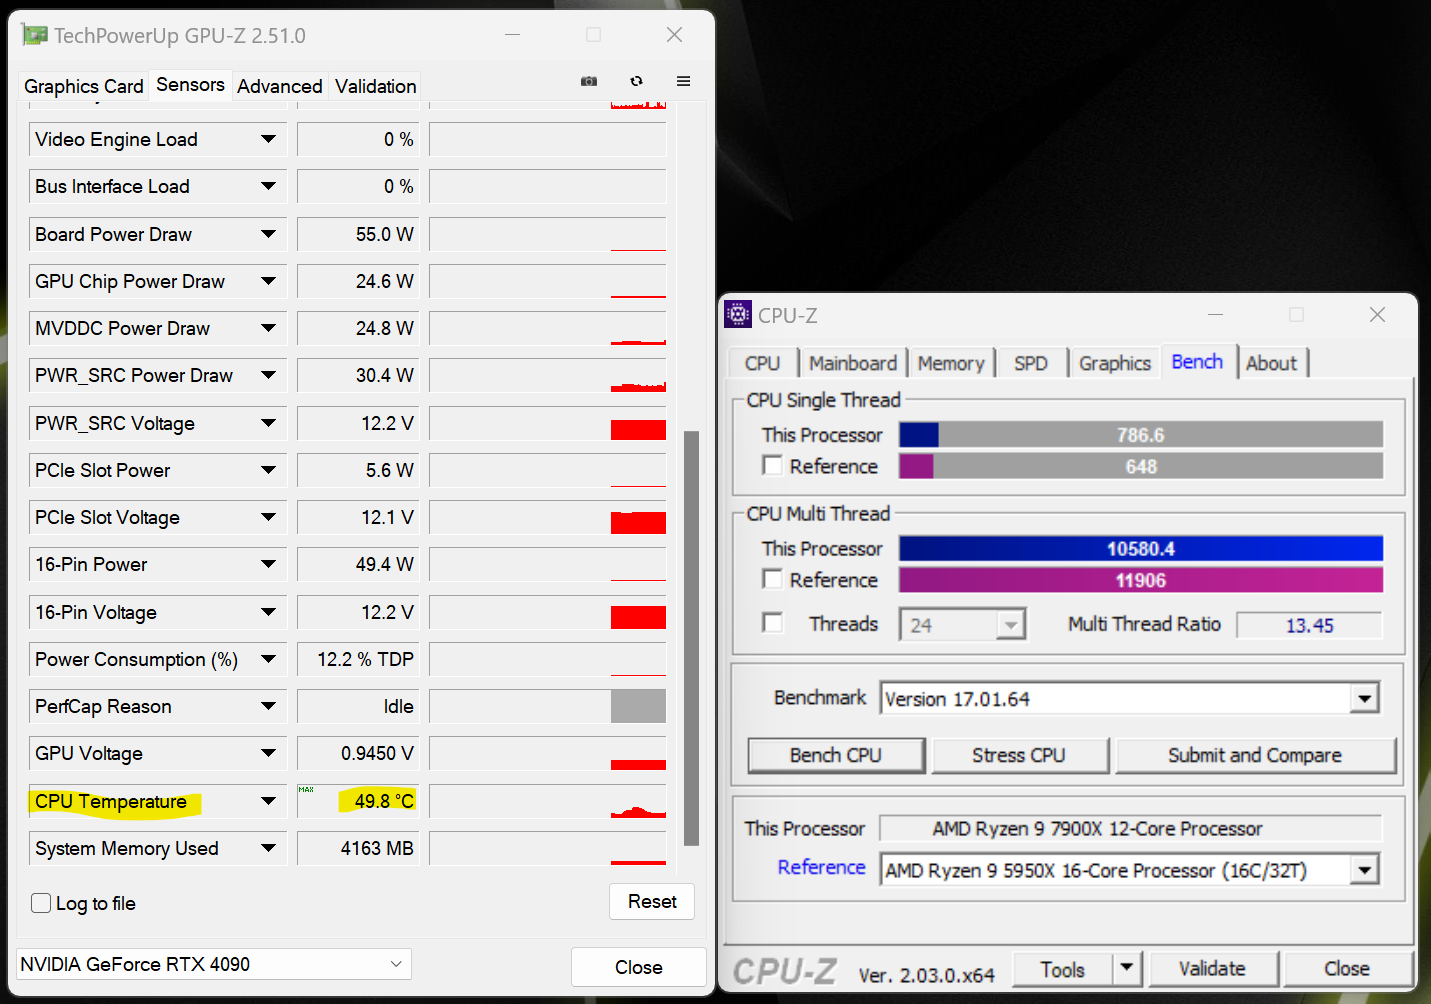Image resolution: width=1431 pixels, height=1004 pixels.
Task: Open the PWR_SRC Power Draw dropdown
Action: pyautogui.click(x=268, y=375)
